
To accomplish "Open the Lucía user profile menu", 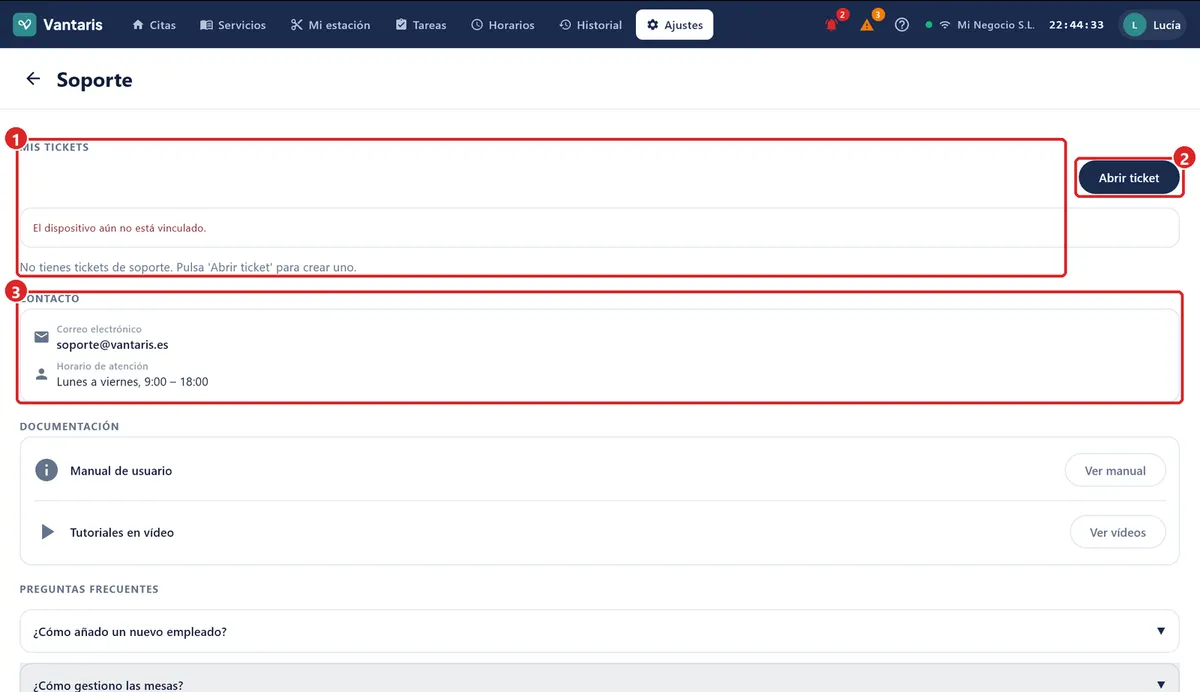I will (x=1153, y=25).
